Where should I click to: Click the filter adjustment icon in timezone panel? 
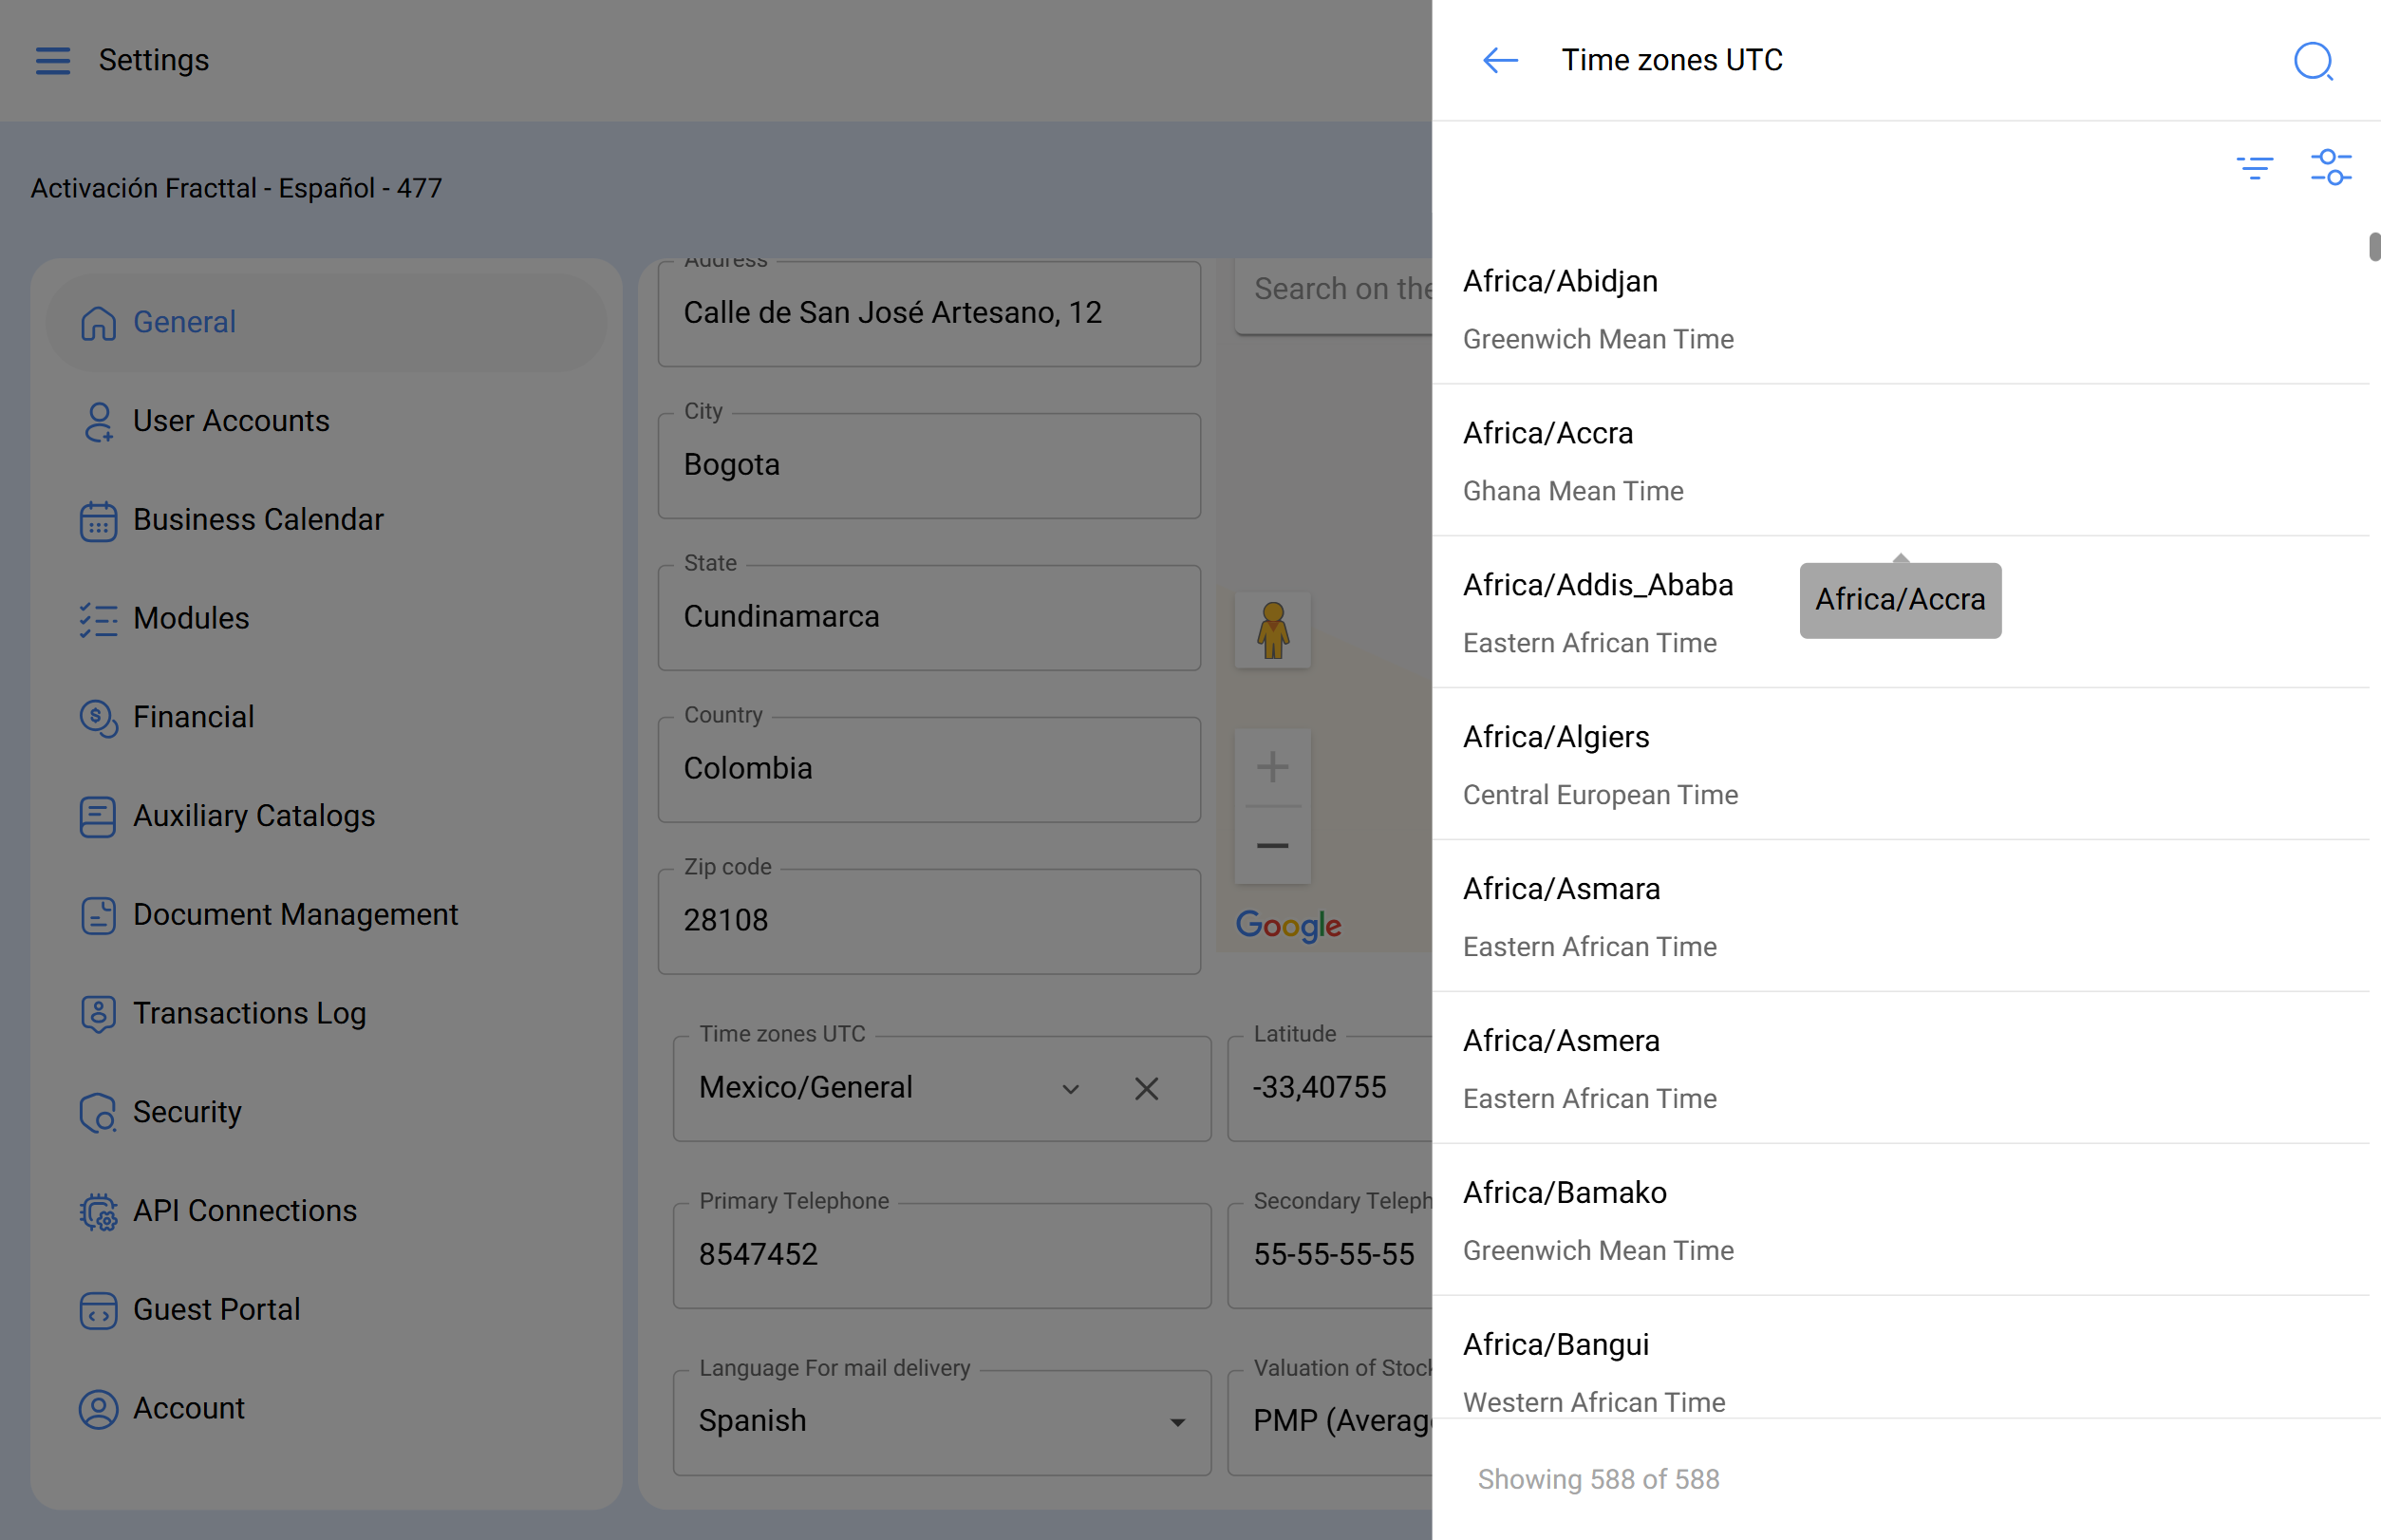coord(2332,167)
